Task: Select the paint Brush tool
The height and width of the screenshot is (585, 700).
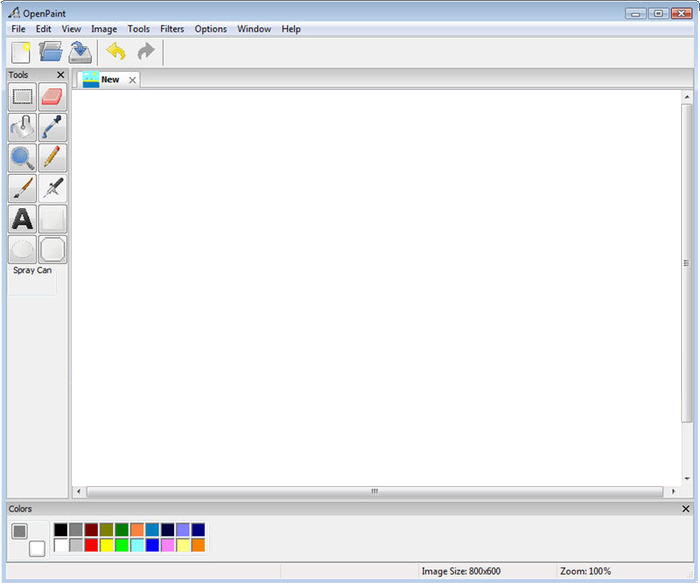Action: click(22, 188)
